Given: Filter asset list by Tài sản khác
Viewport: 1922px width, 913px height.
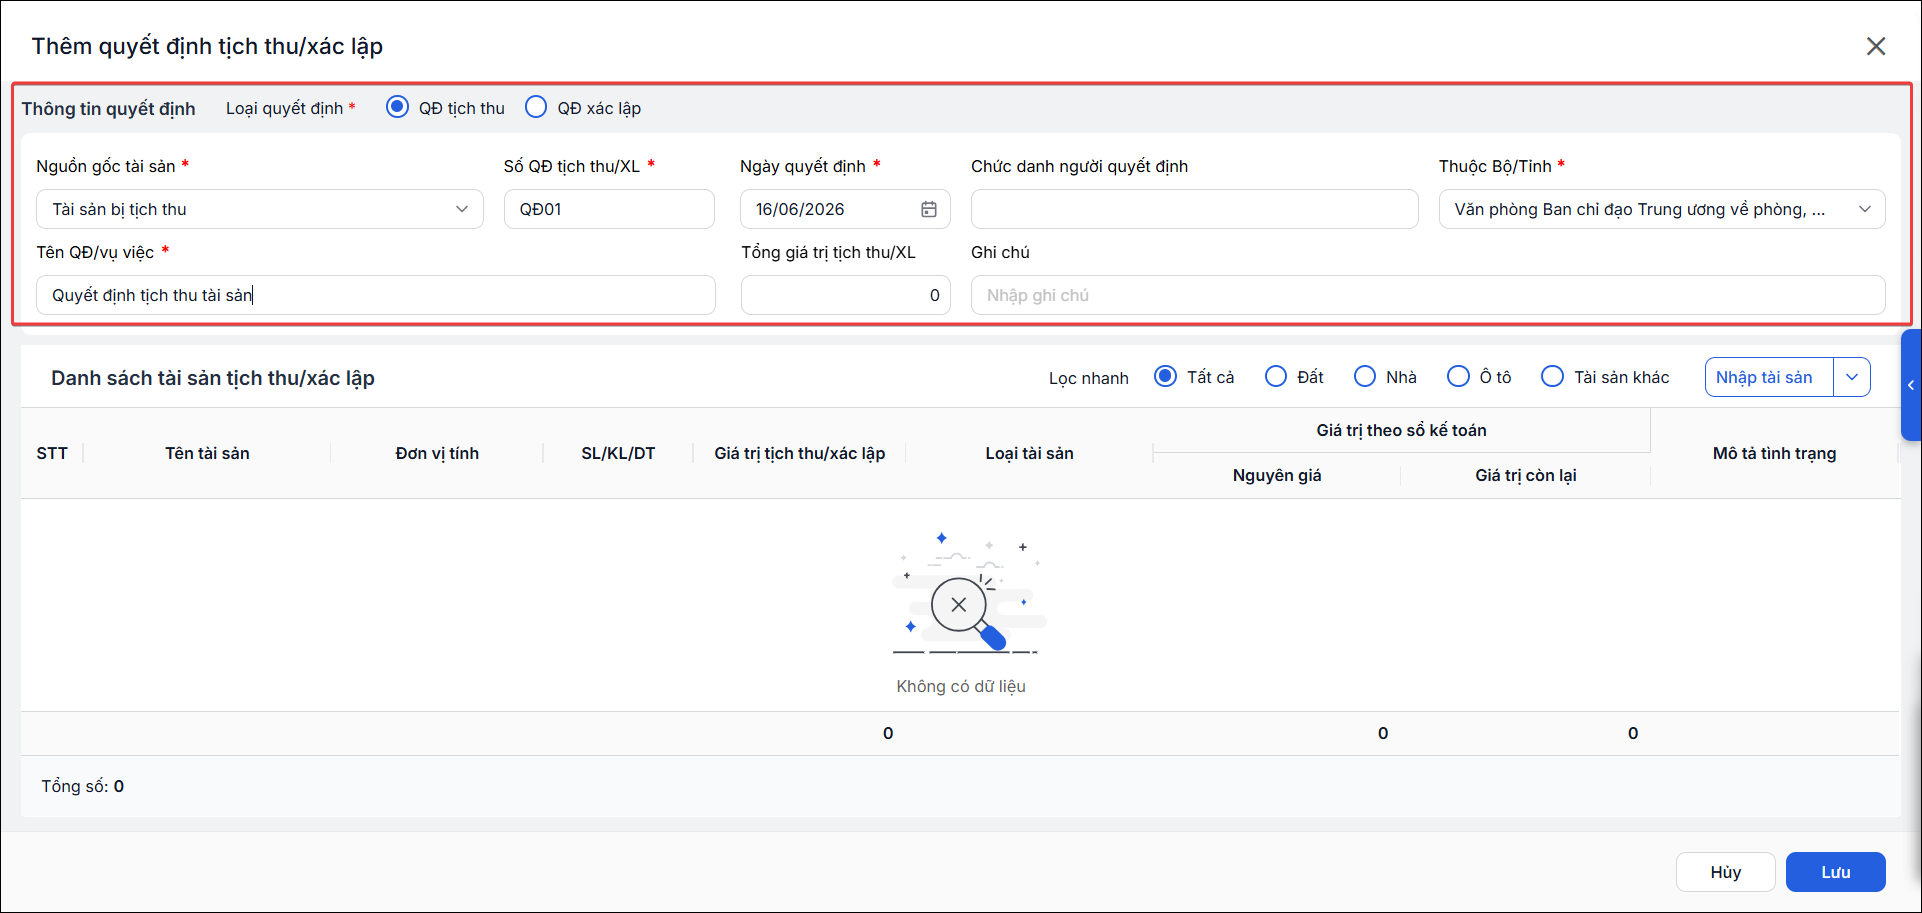Looking at the screenshot, I should pyautogui.click(x=1552, y=377).
